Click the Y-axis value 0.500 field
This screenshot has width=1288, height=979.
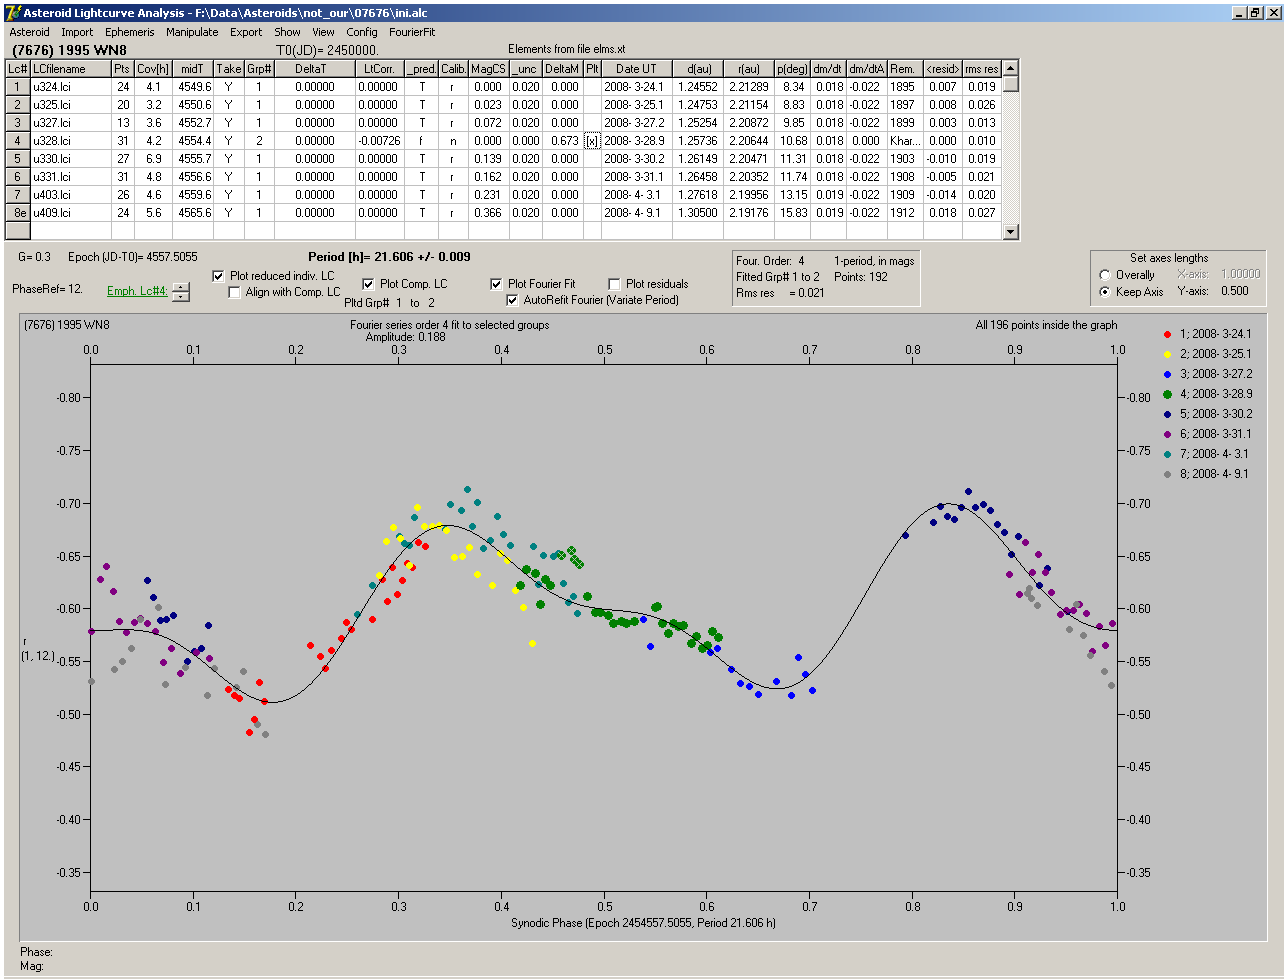(x=1234, y=292)
